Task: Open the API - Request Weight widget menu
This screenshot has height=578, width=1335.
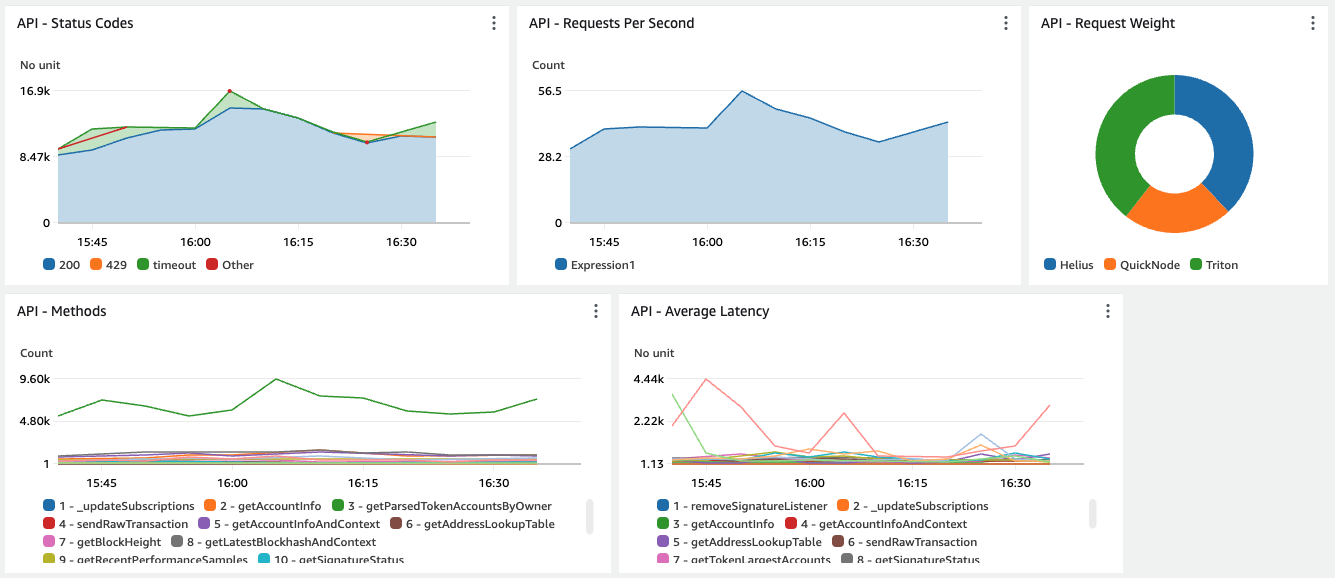Action: (1312, 23)
